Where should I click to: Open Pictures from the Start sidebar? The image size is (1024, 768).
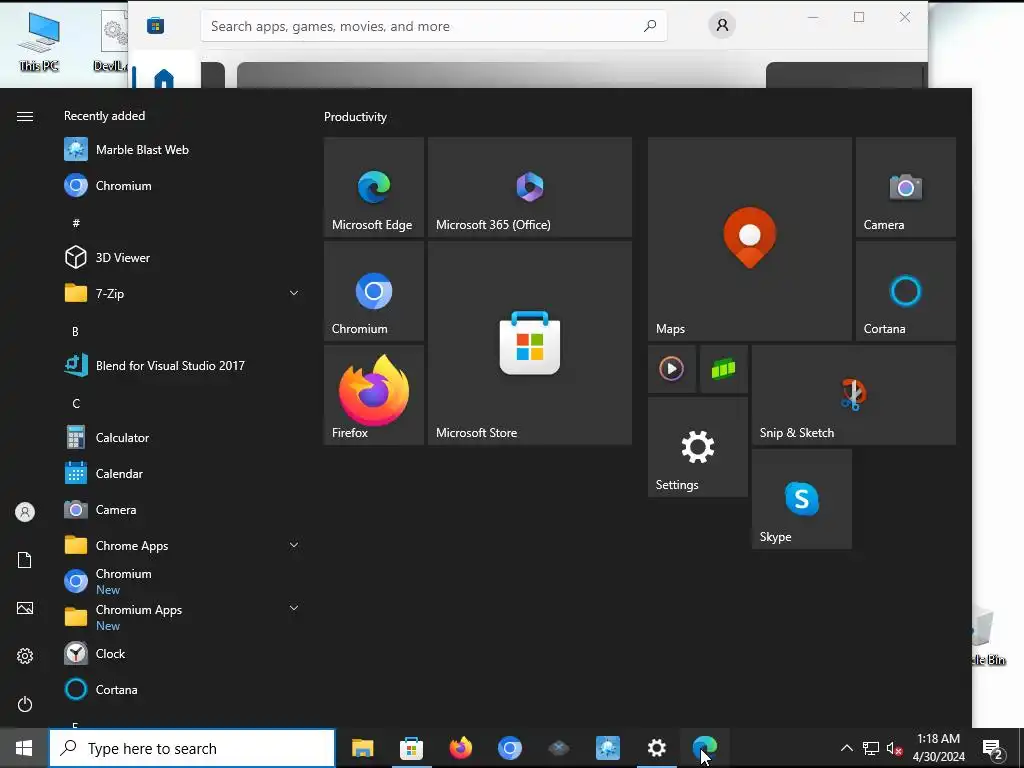point(25,608)
